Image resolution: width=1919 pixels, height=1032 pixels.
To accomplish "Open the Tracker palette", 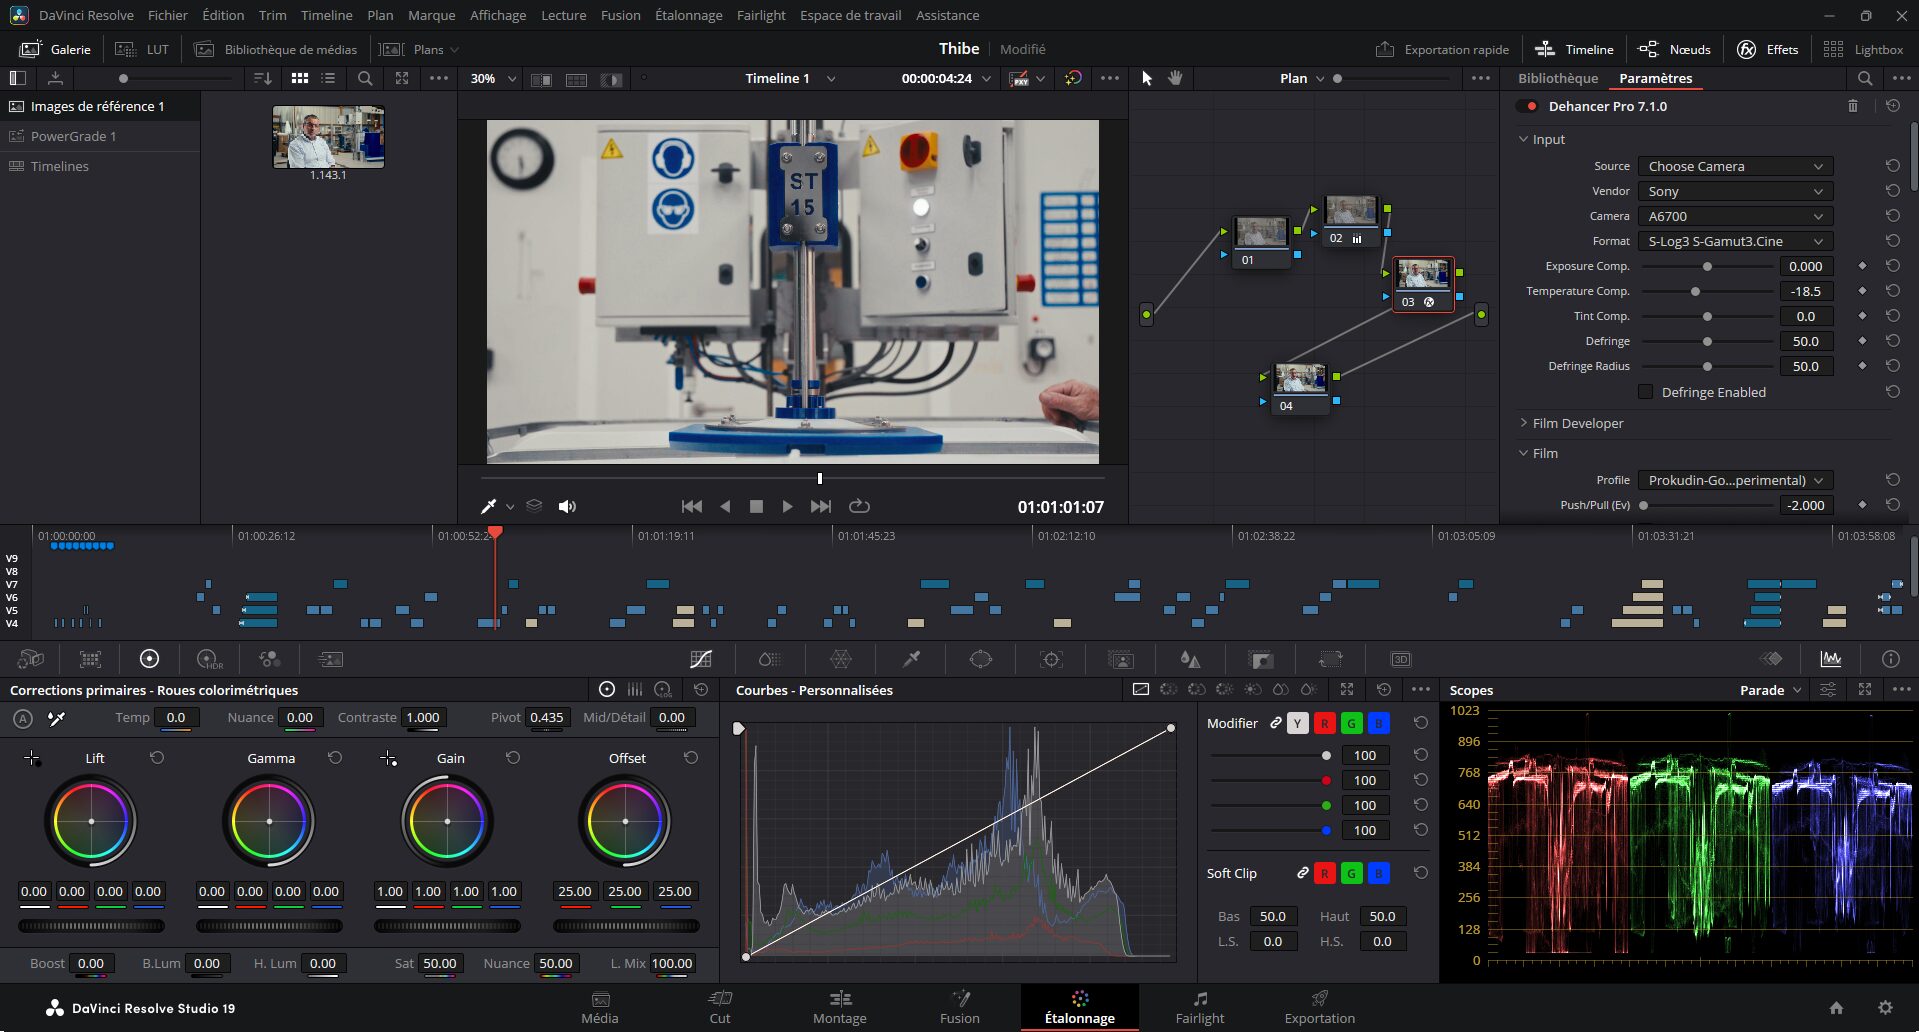I will 1050,659.
